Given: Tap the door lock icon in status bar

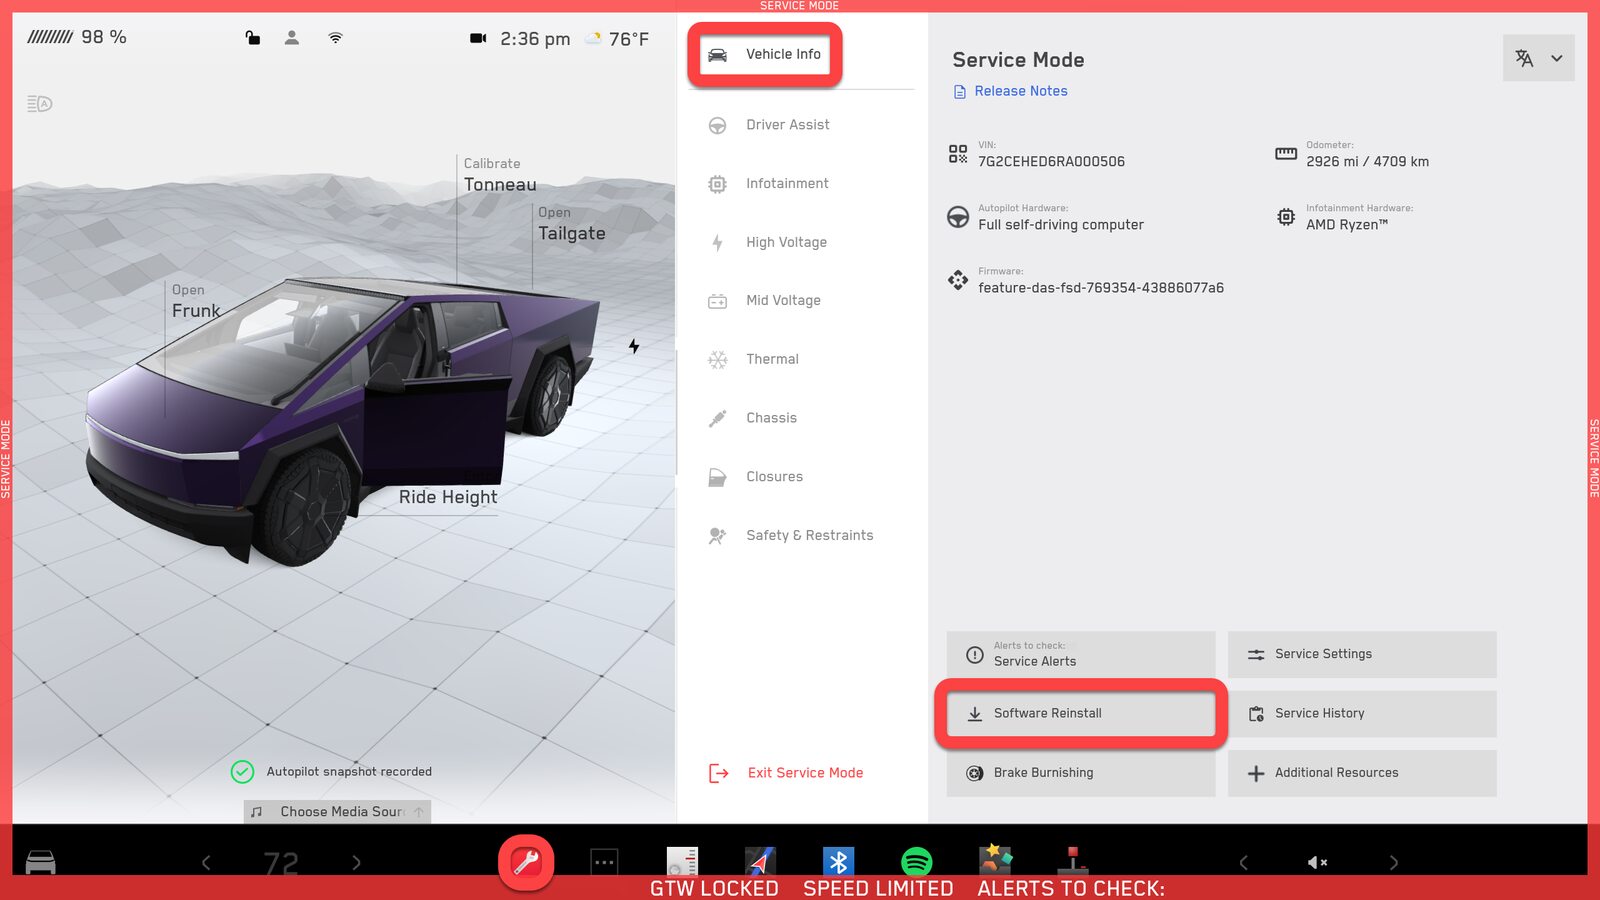Looking at the screenshot, I should 253,38.
